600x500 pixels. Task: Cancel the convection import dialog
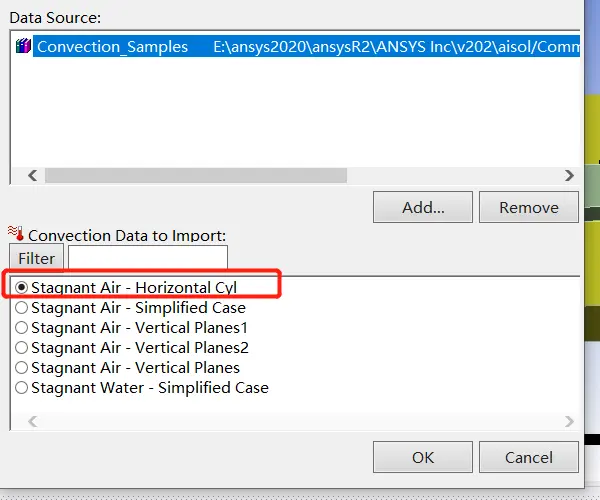pos(529,457)
